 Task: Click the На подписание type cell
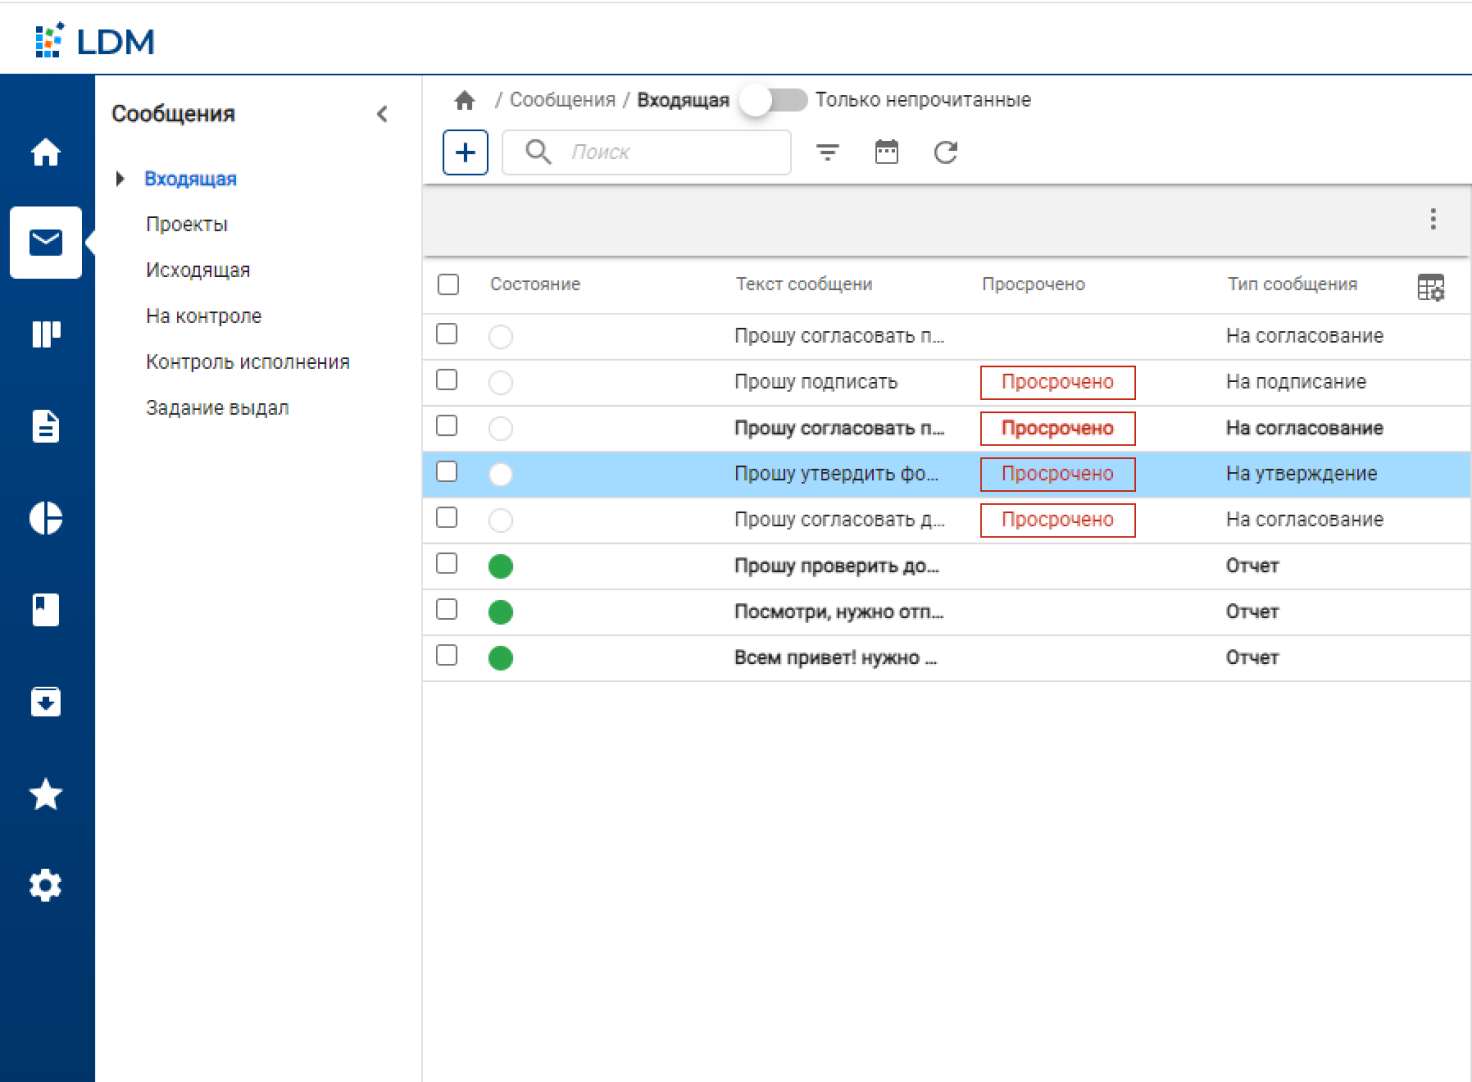1296,382
